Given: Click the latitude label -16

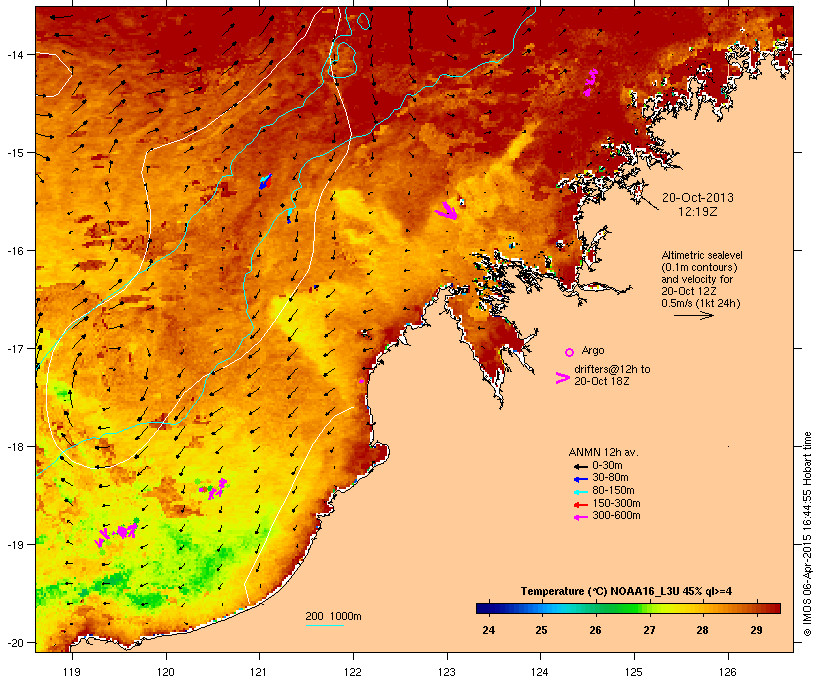Looking at the screenshot, I should [15, 251].
